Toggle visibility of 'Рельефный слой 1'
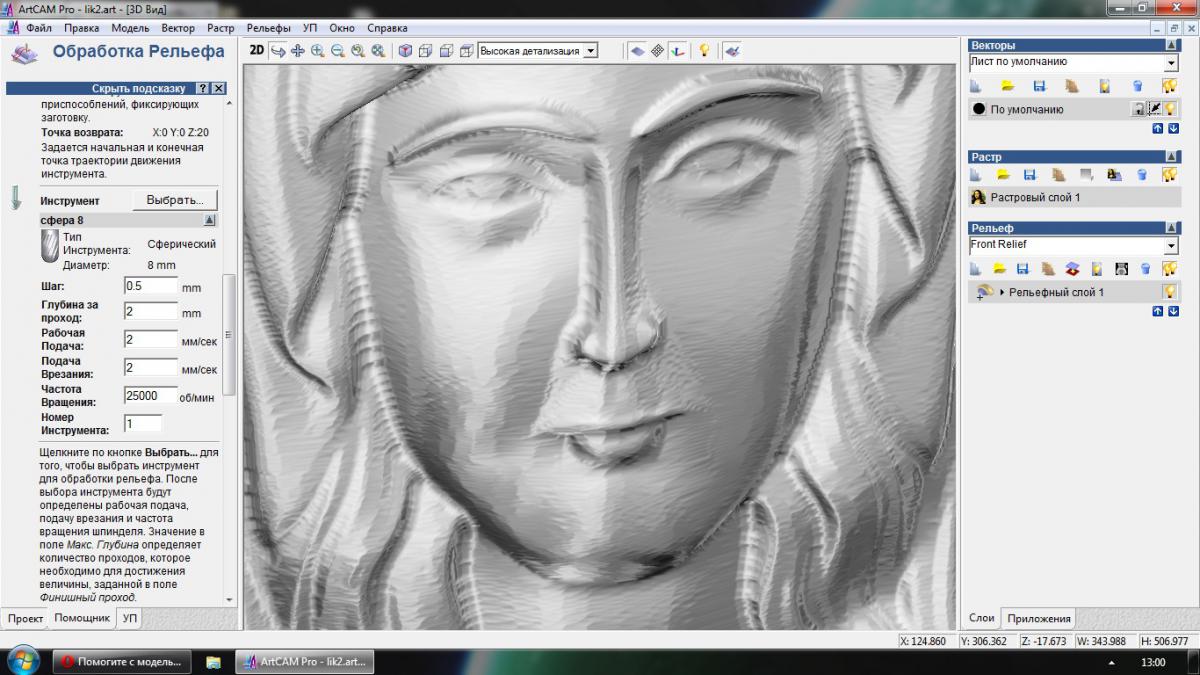 pos(1169,292)
